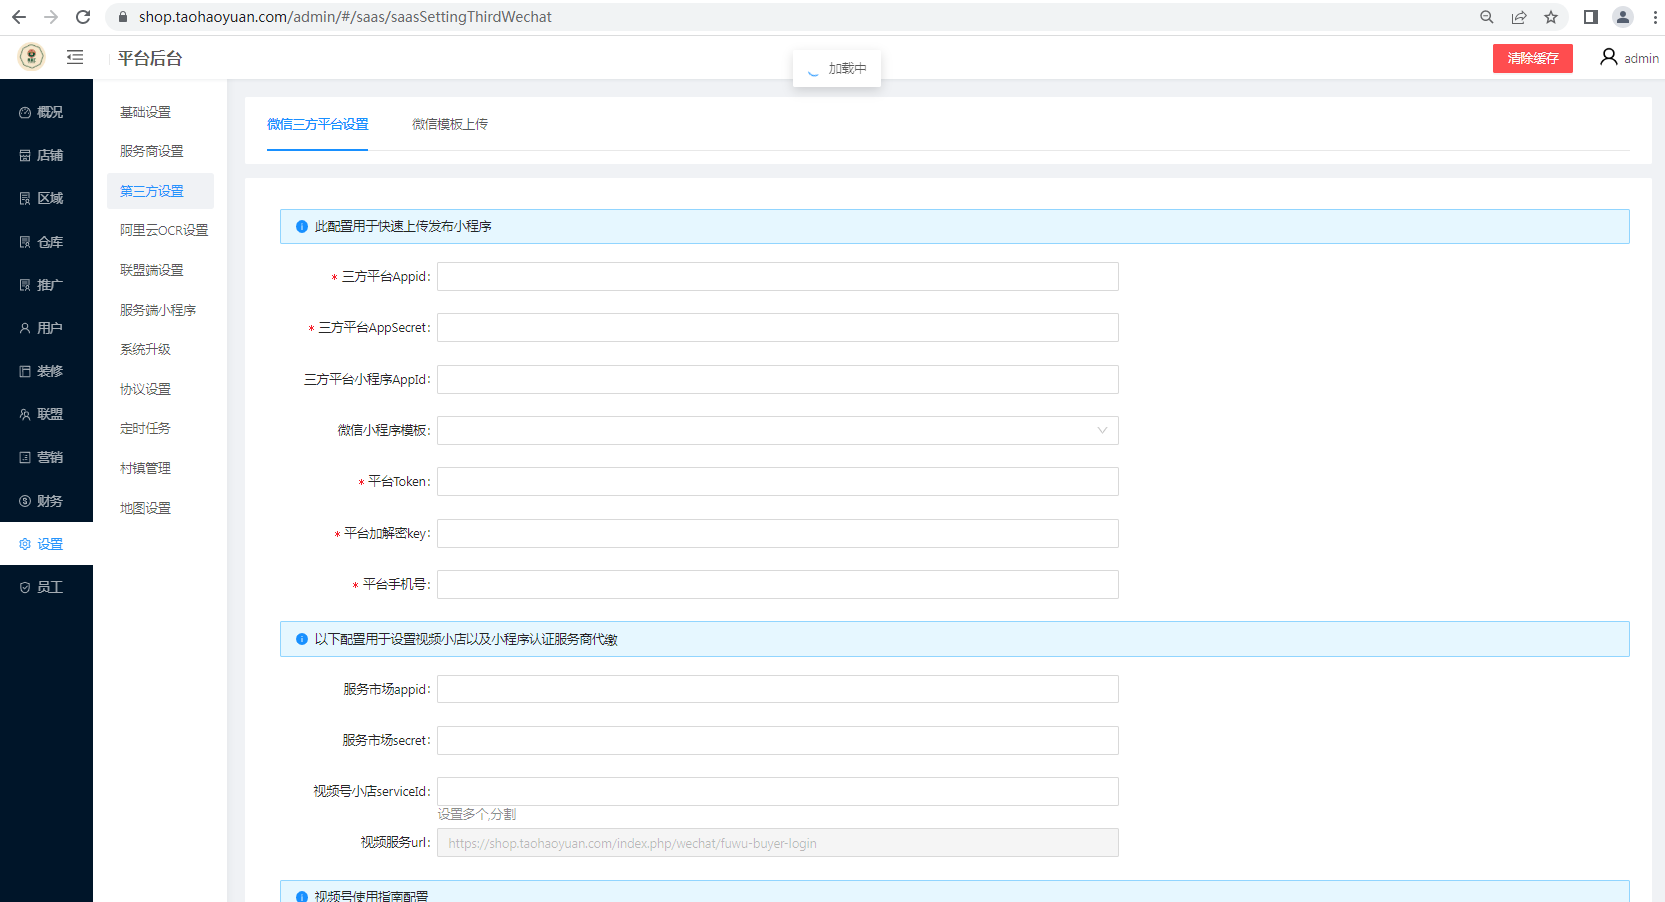The image size is (1665, 902).
Task: Select 第三方设置 submenu item
Action: (160, 191)
